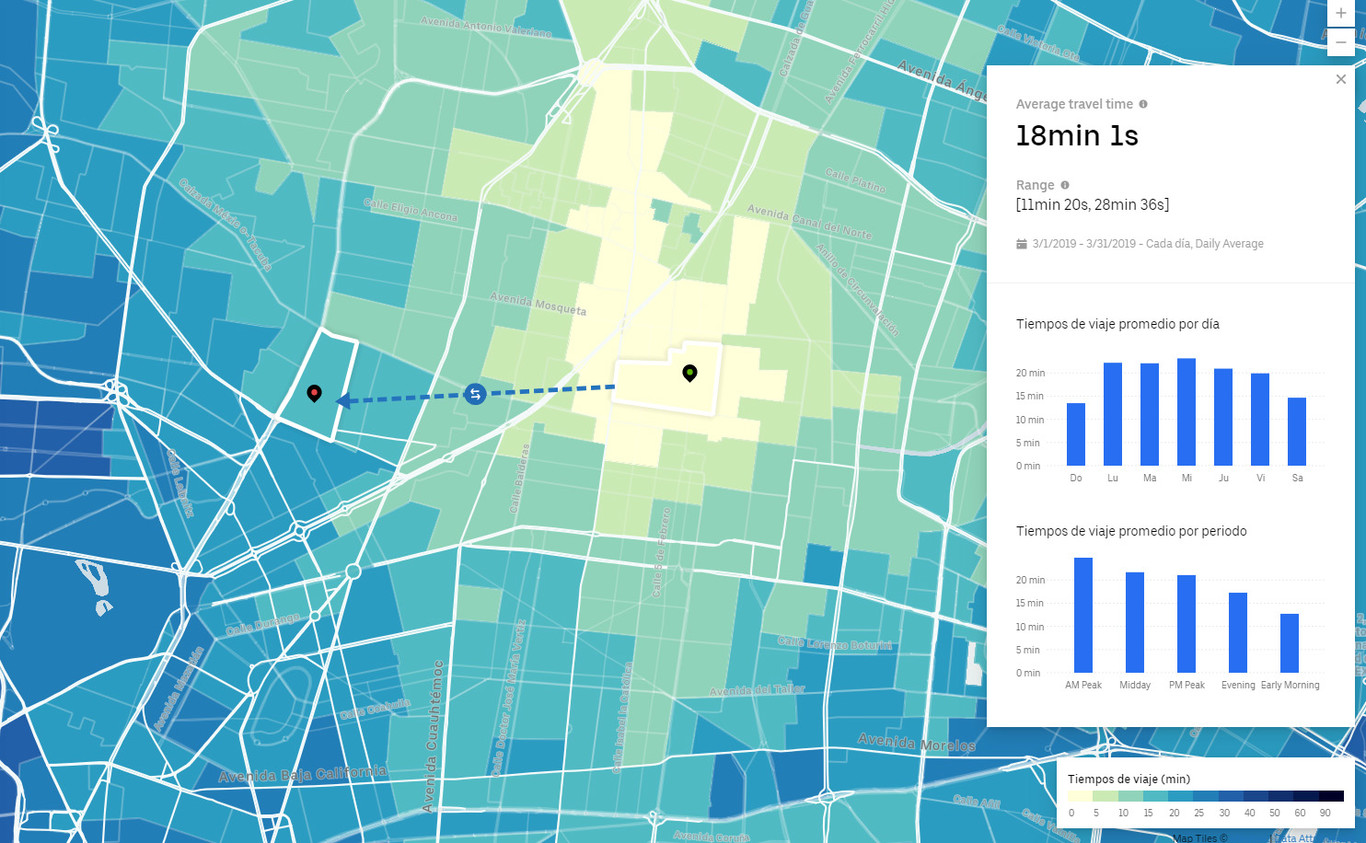
Task: Click the calendar icon beside the date range
Action: (1020, 243)
